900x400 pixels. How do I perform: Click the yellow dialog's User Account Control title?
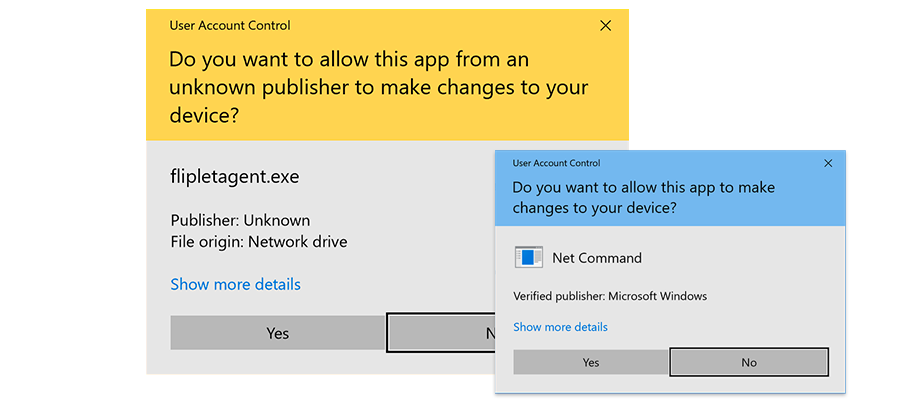click(x=229, y=26)
